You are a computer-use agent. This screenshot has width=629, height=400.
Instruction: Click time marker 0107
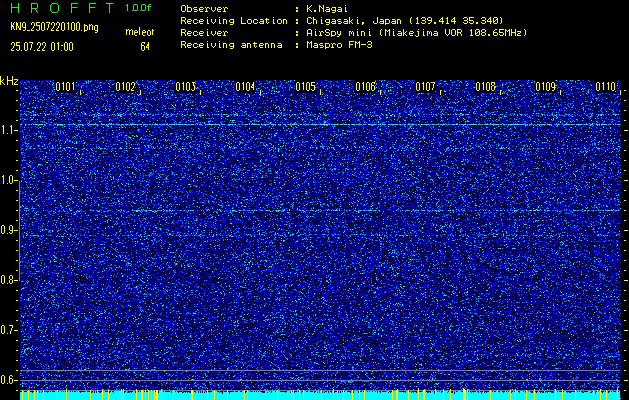(x=425, y=87)
